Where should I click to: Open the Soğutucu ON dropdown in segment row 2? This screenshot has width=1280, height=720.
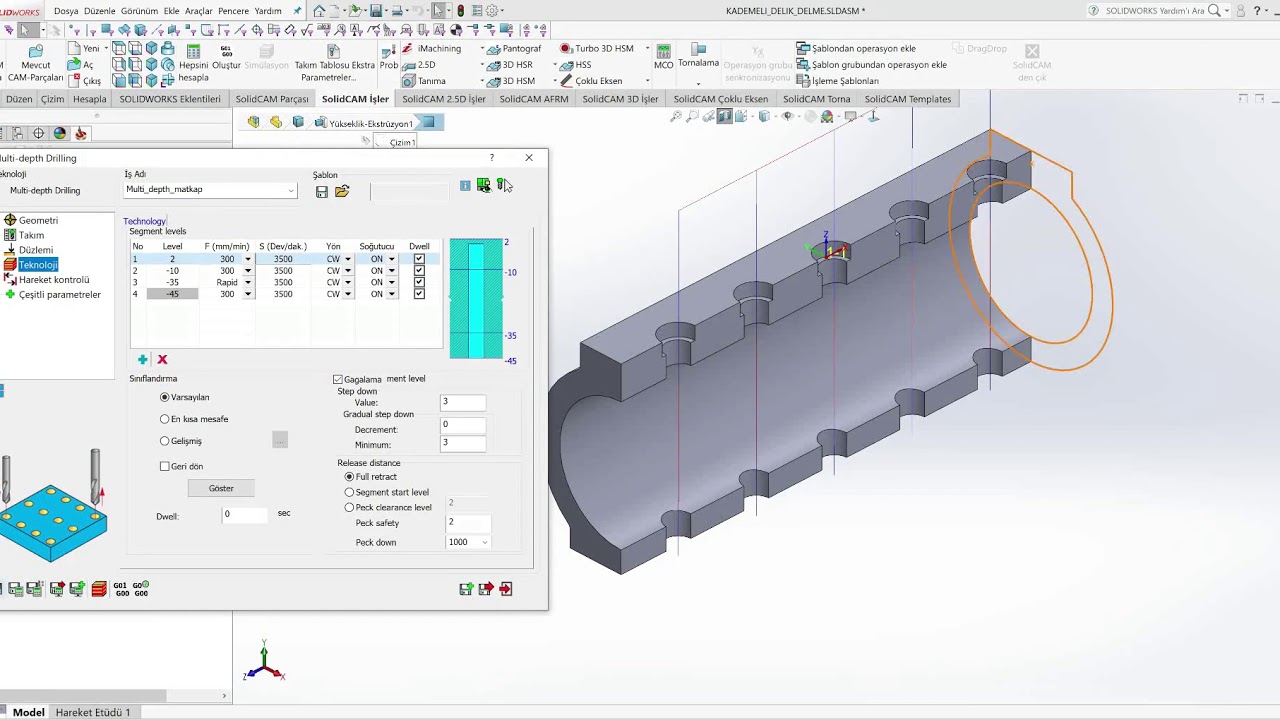[392, 271]
